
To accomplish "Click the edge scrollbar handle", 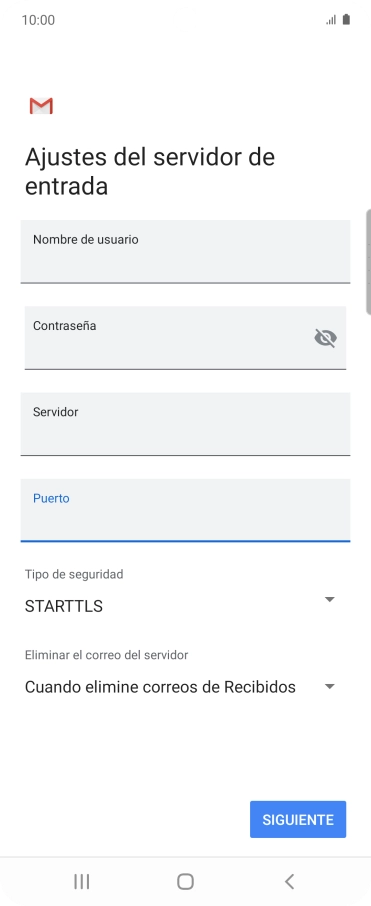I will point(369,262).
